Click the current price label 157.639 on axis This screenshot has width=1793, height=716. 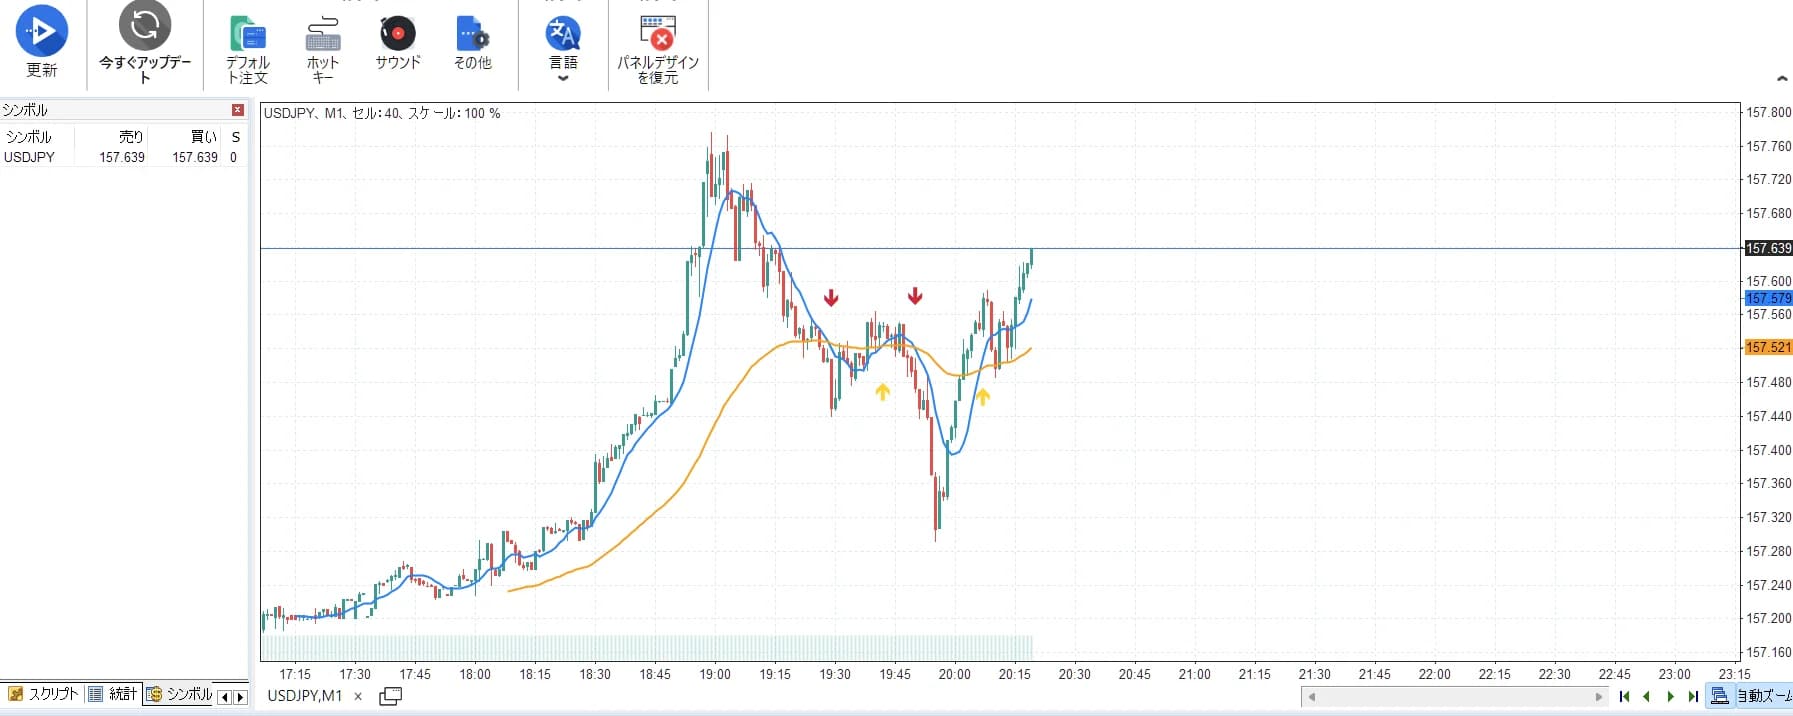[1768, 248]
